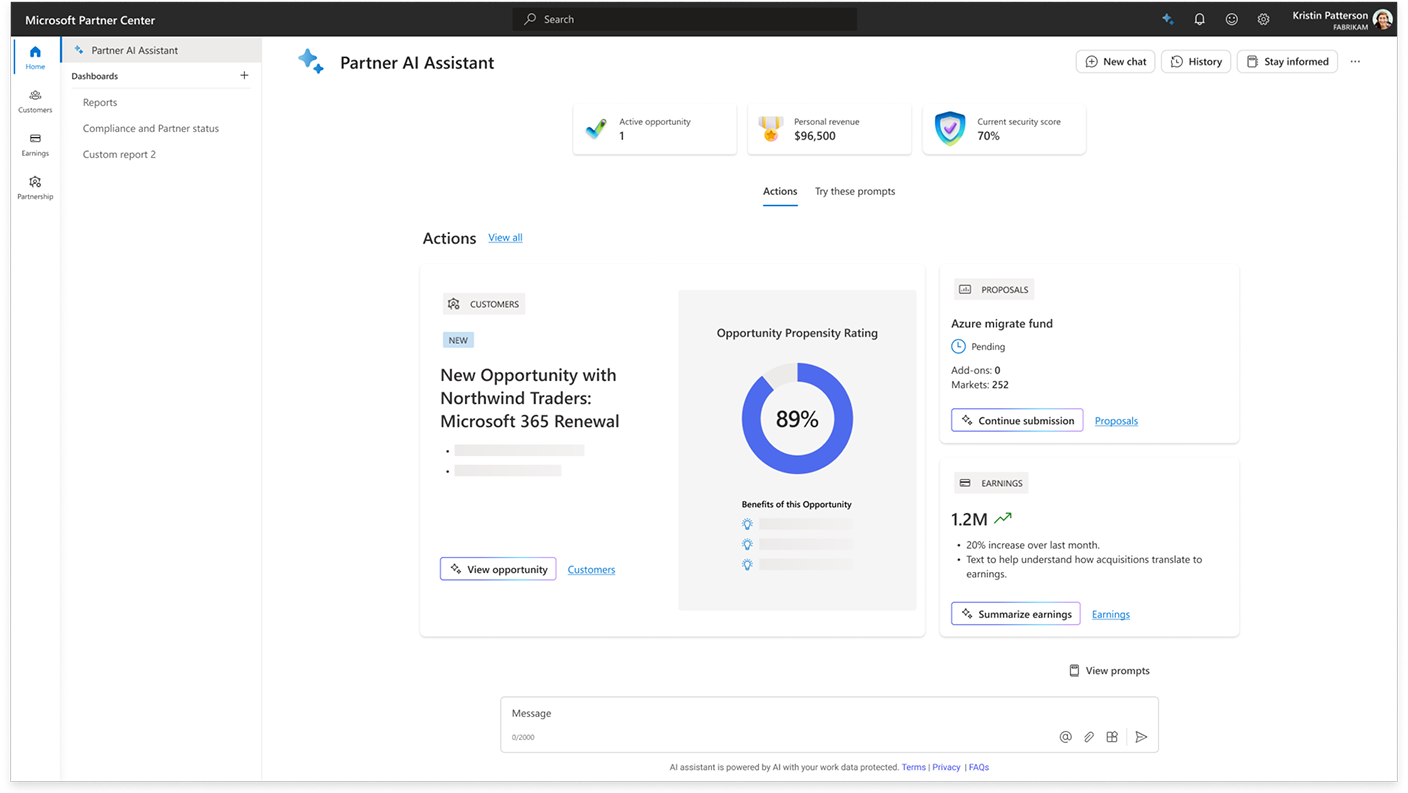
Task: Follow the Proposals link
Action: click(x=1116, y=421)
